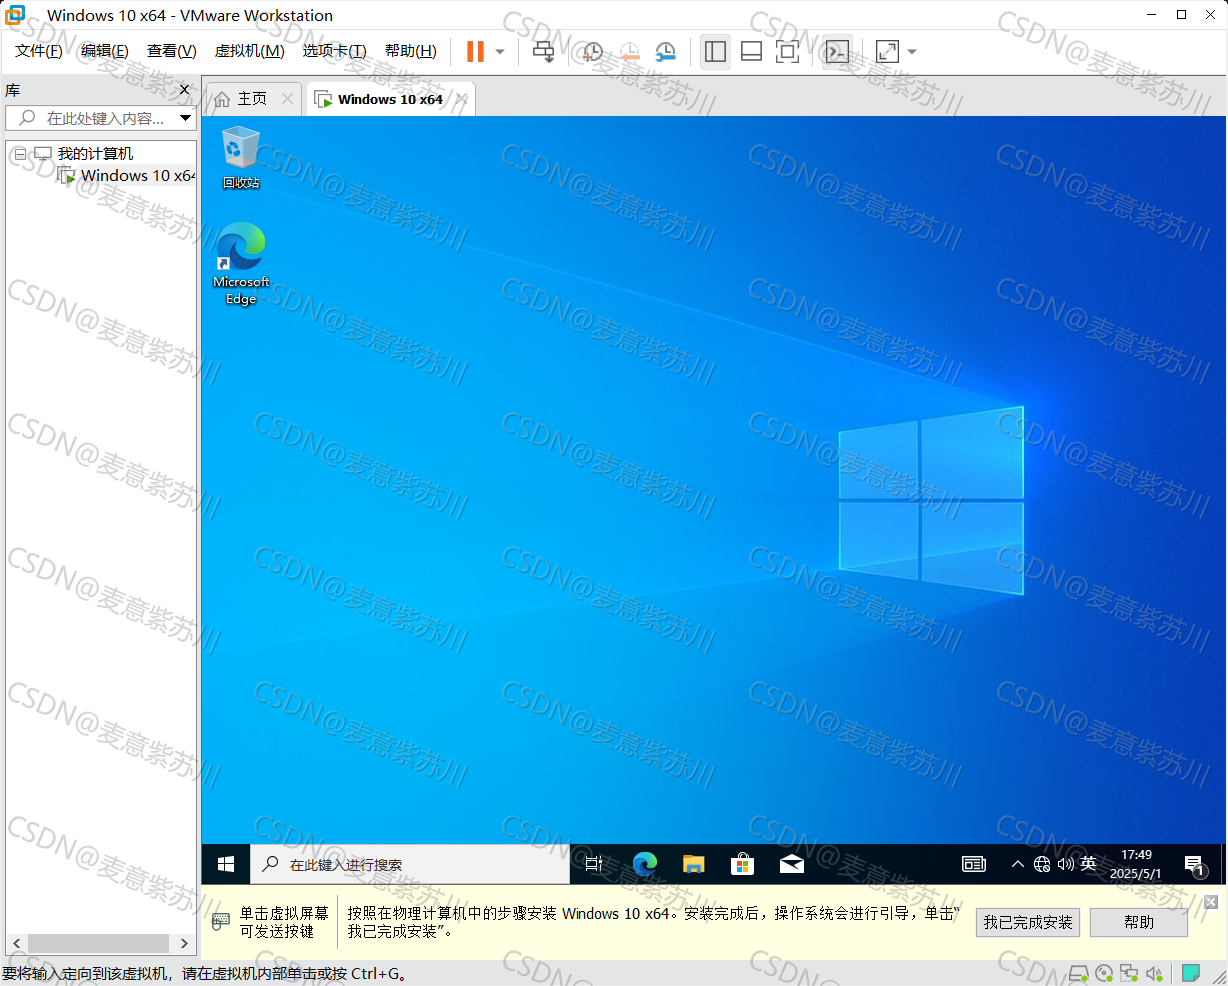This screenshot has width=1228, height=986.
Task: Open the 编辑(E) menu
Action: (x=105, y=51)
